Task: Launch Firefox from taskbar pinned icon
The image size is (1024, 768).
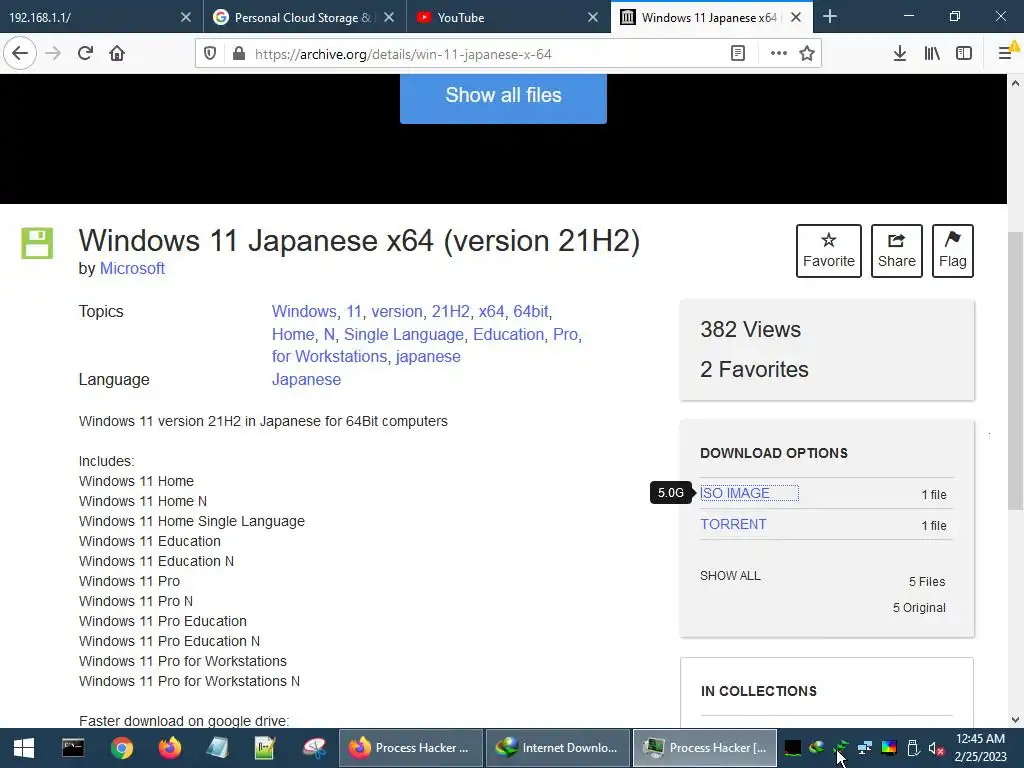Action: coord(170,748)
